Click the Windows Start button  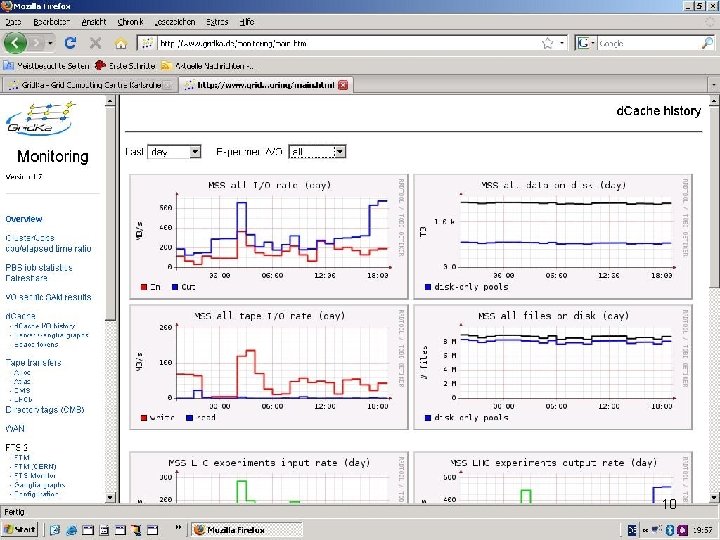tap(20, 529)
